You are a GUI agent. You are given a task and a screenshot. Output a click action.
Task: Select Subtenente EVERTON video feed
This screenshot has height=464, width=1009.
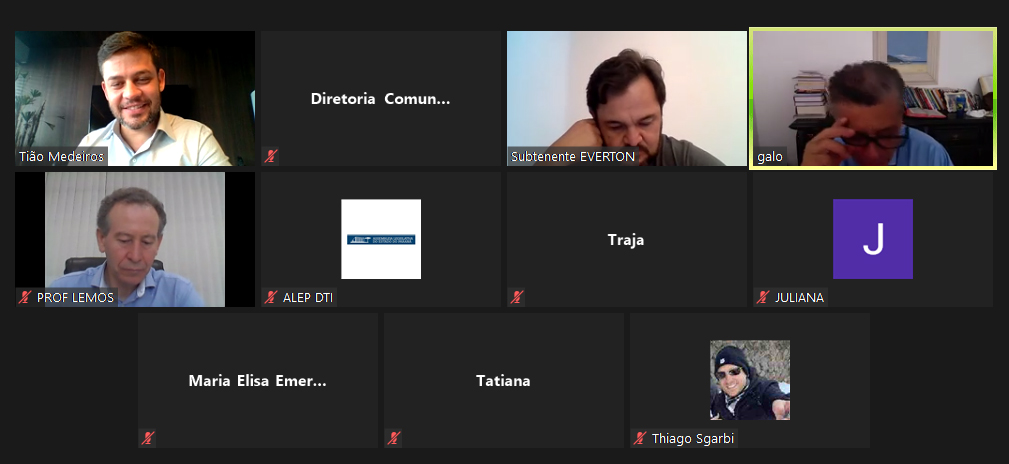627,98
